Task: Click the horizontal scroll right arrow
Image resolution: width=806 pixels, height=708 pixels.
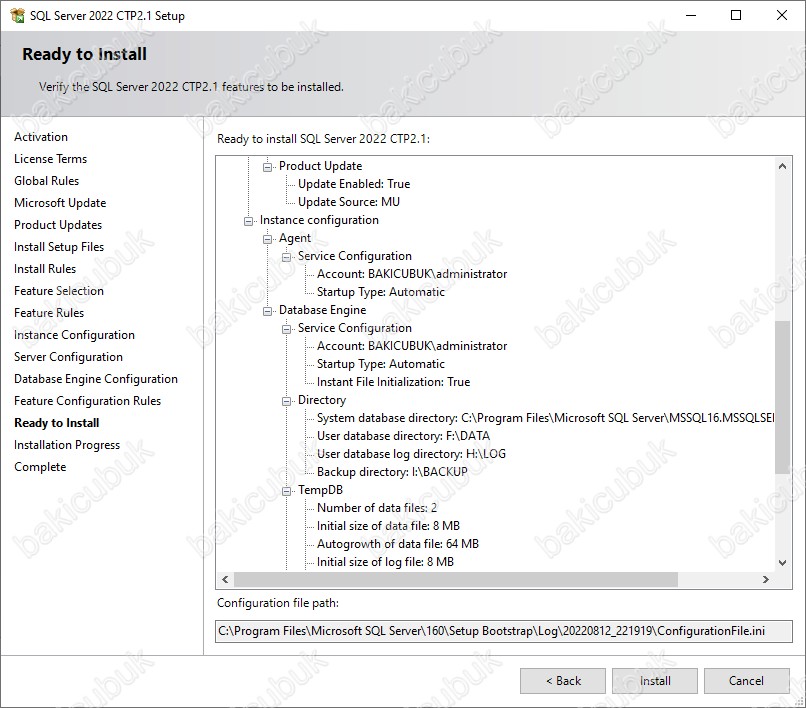Action: (x=766, y=579)
